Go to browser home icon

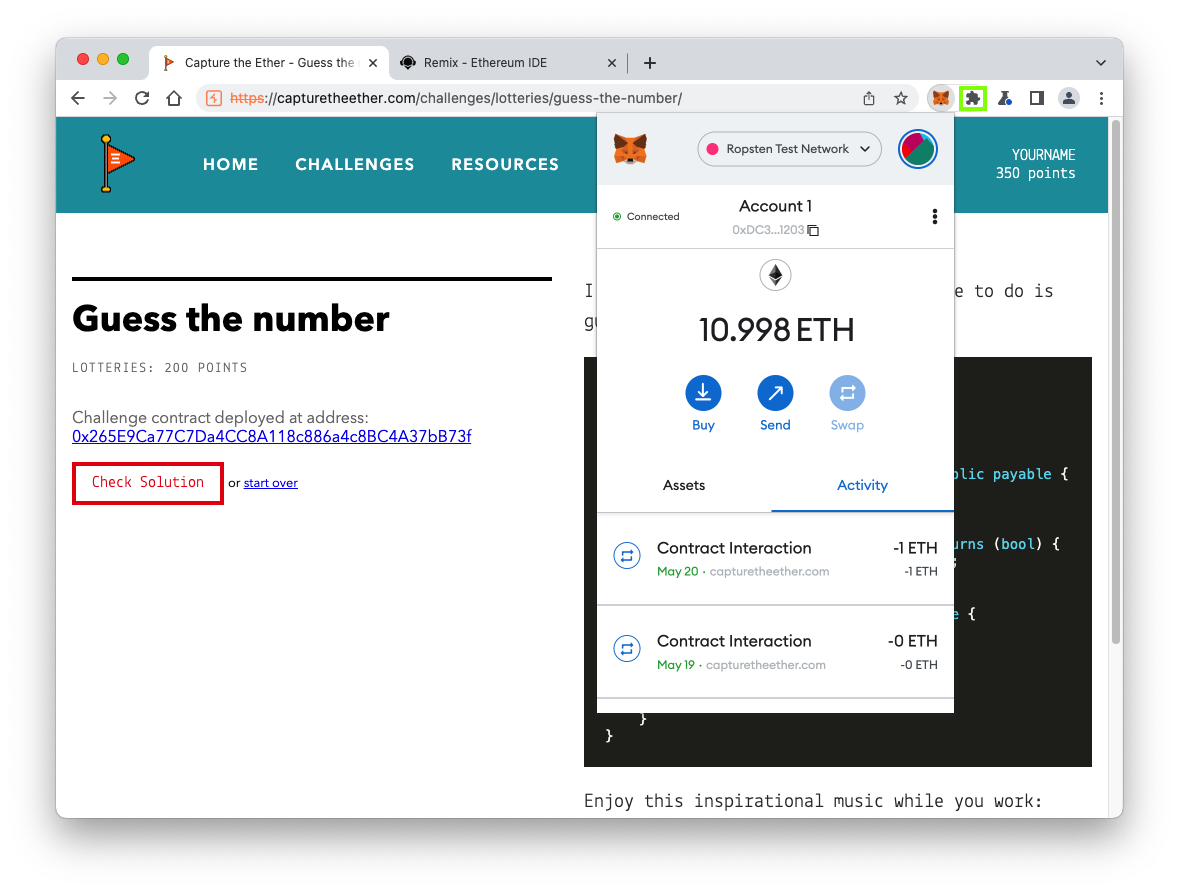(x=174, y=99)
